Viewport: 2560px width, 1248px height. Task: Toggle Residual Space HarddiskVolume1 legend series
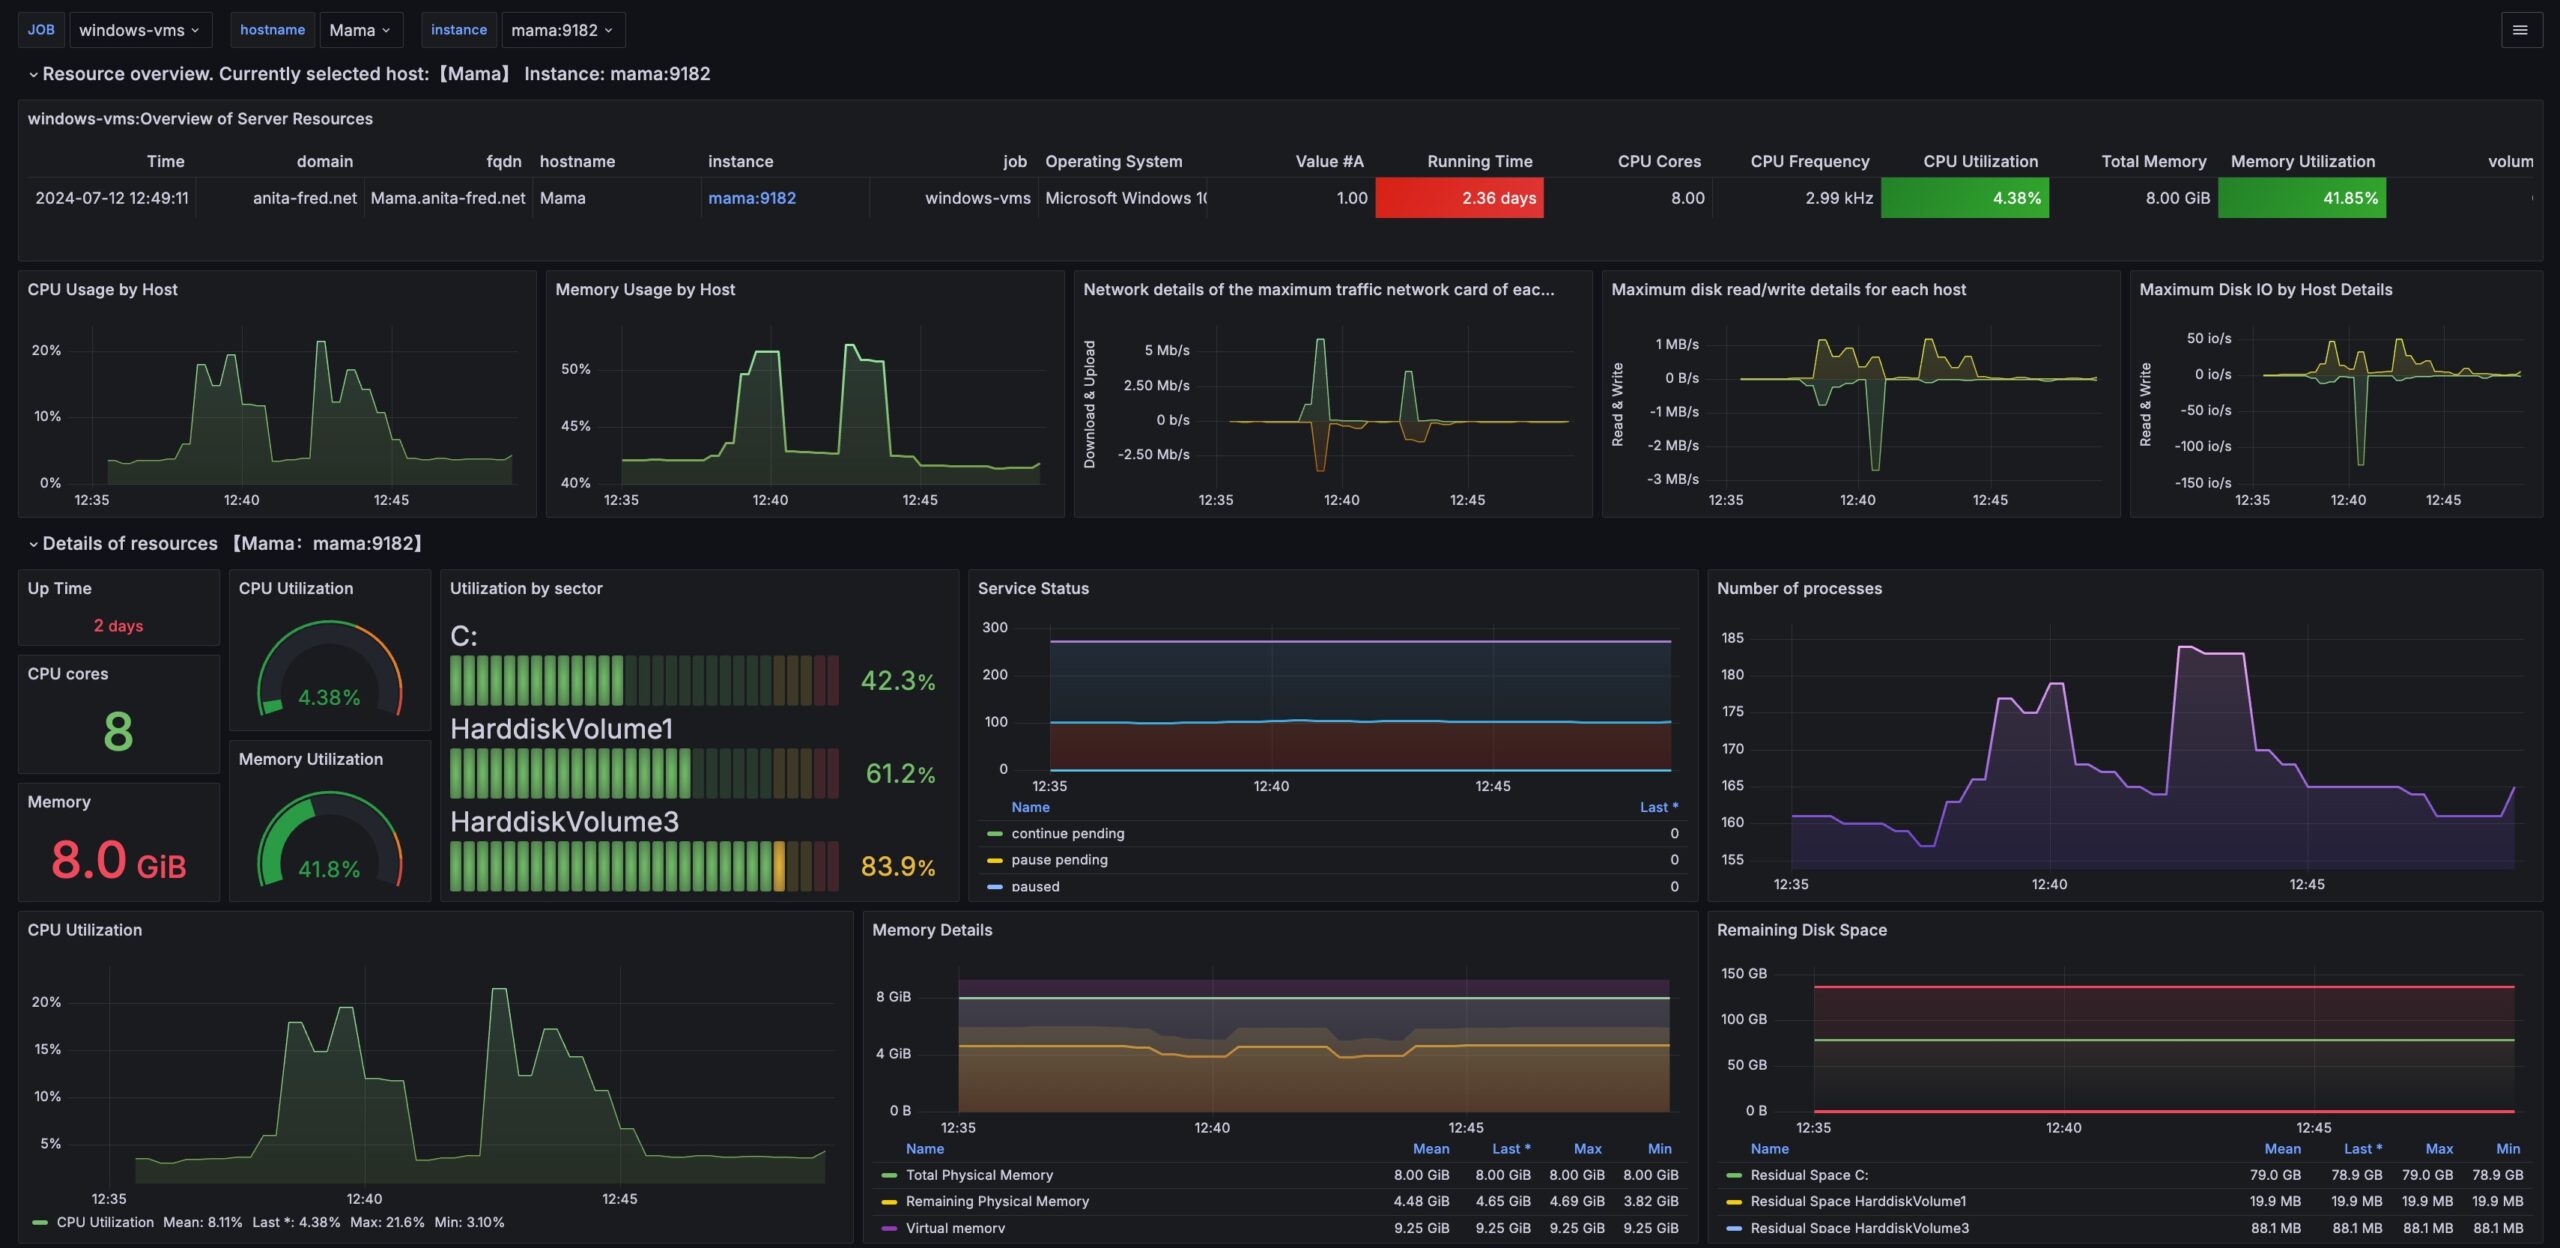click(x=1857, y=1201)
